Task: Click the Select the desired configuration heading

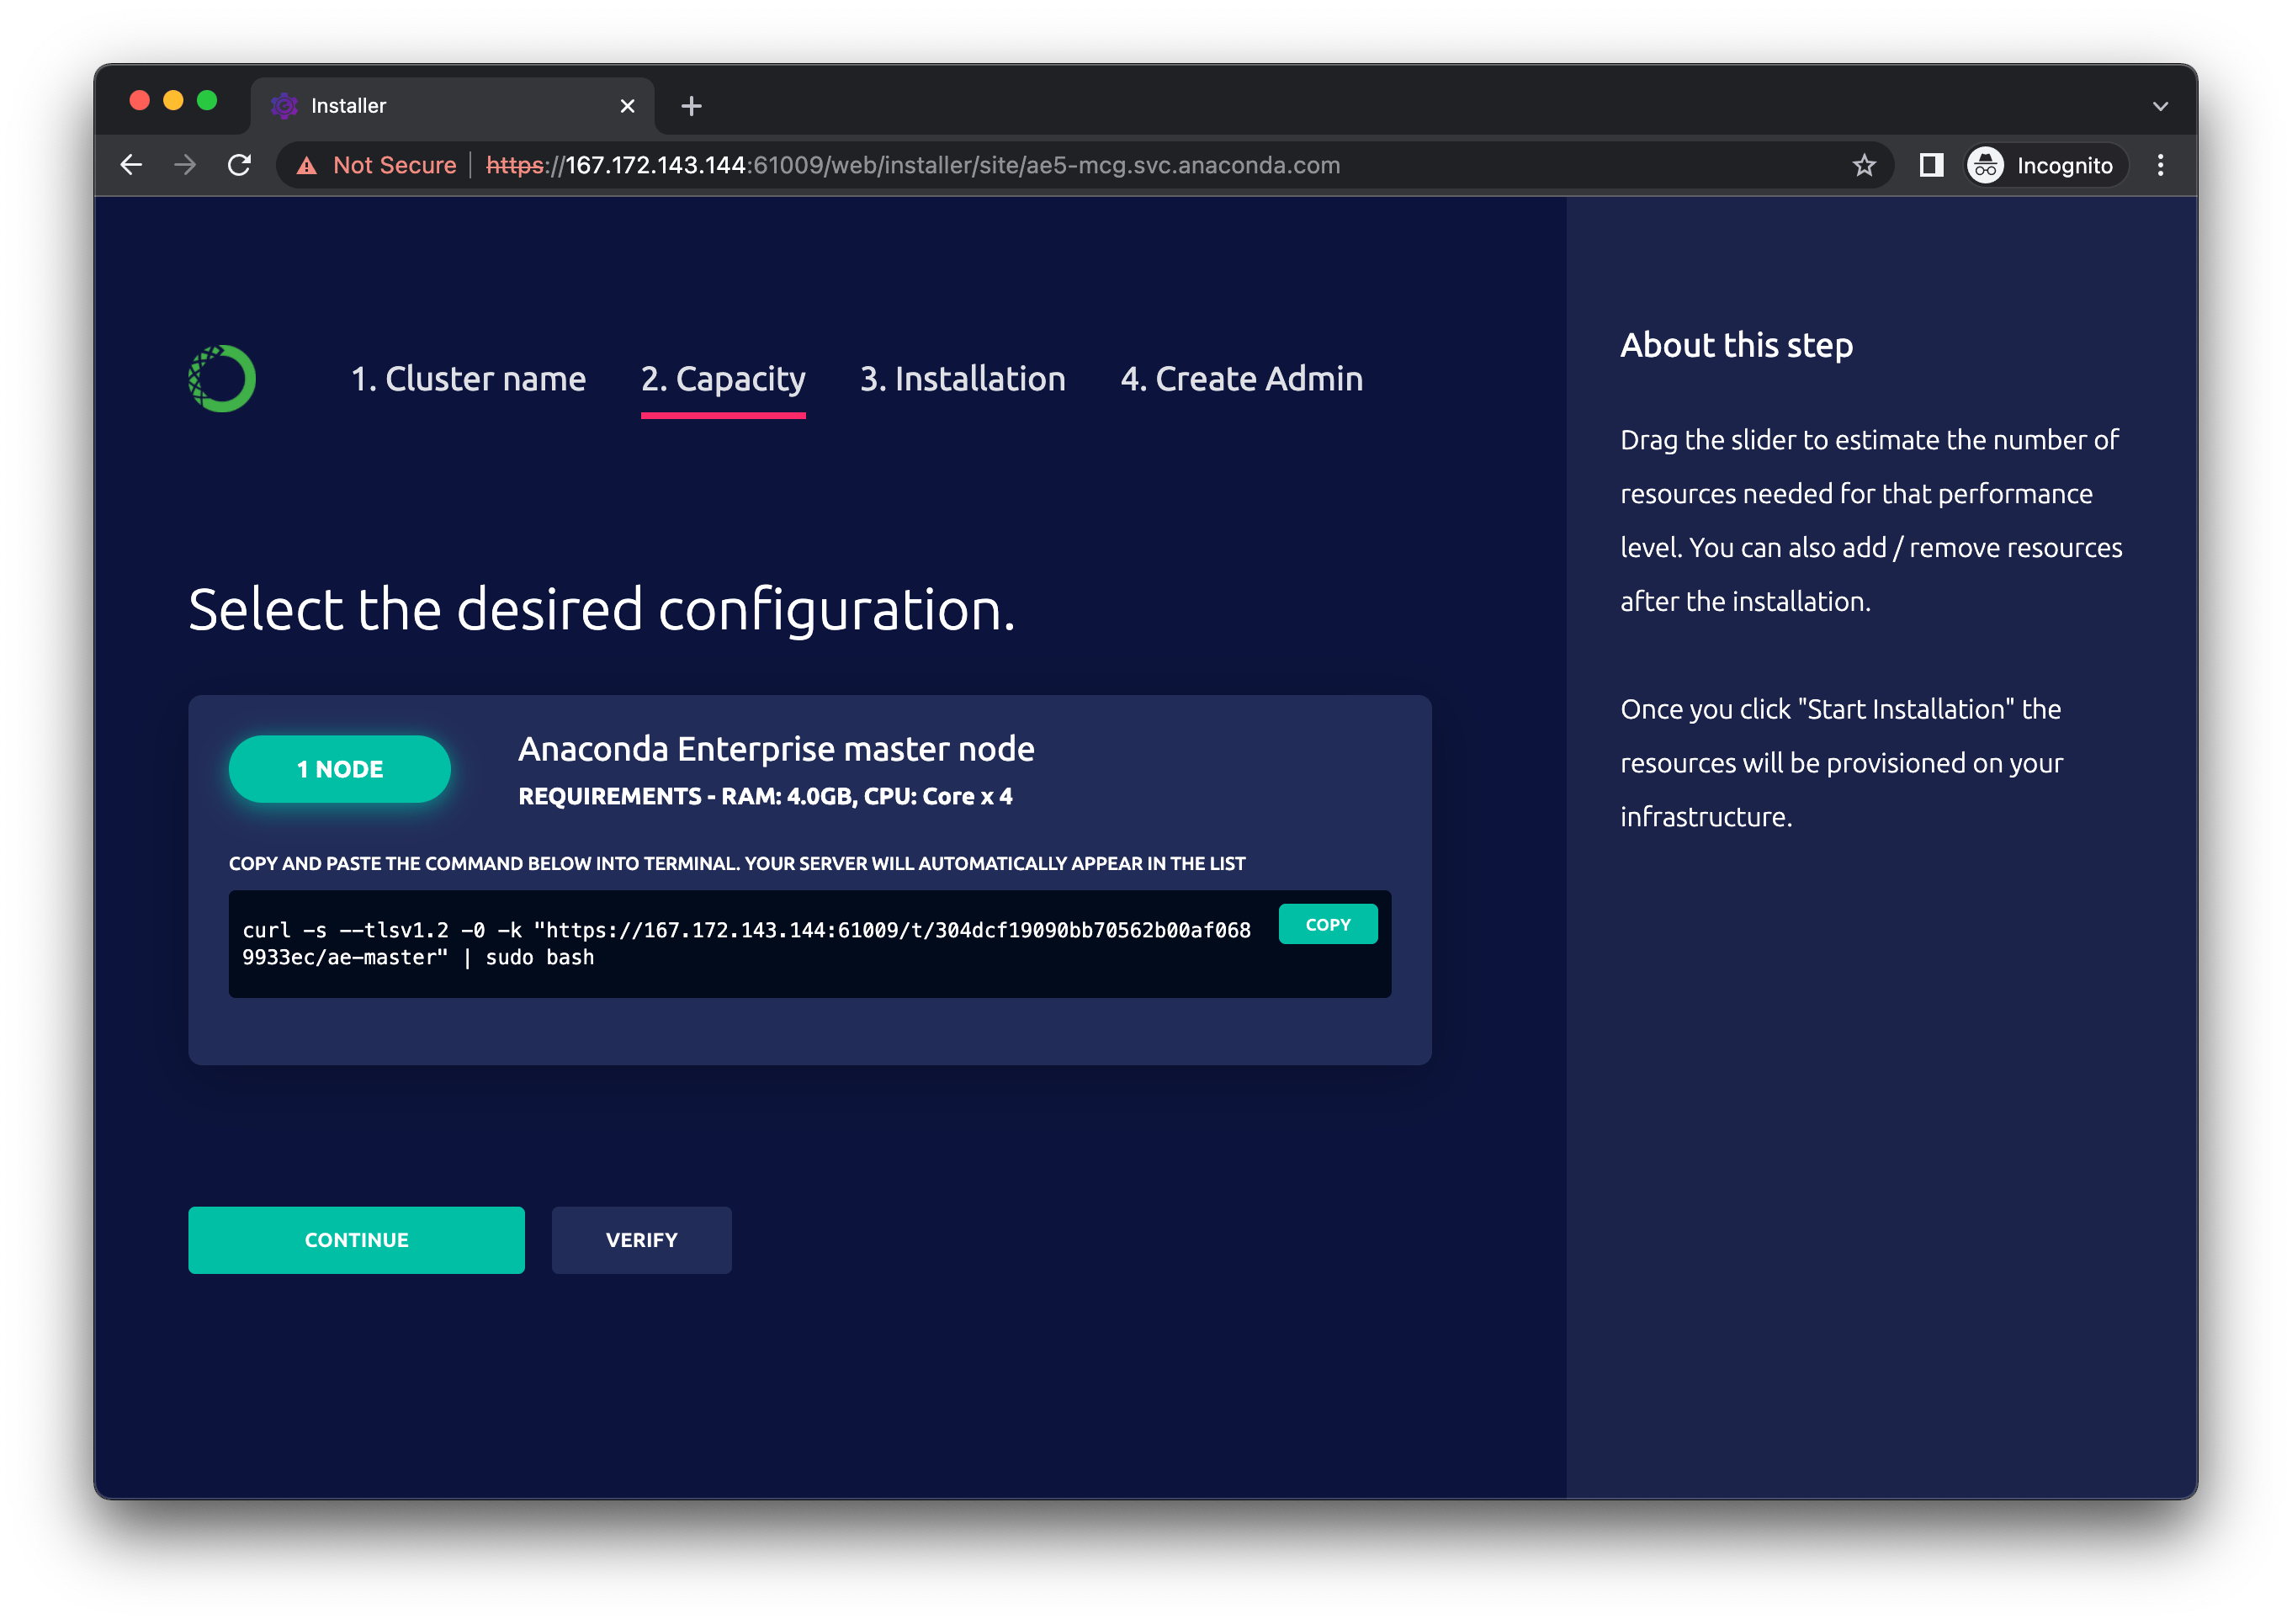Action: 602,610
